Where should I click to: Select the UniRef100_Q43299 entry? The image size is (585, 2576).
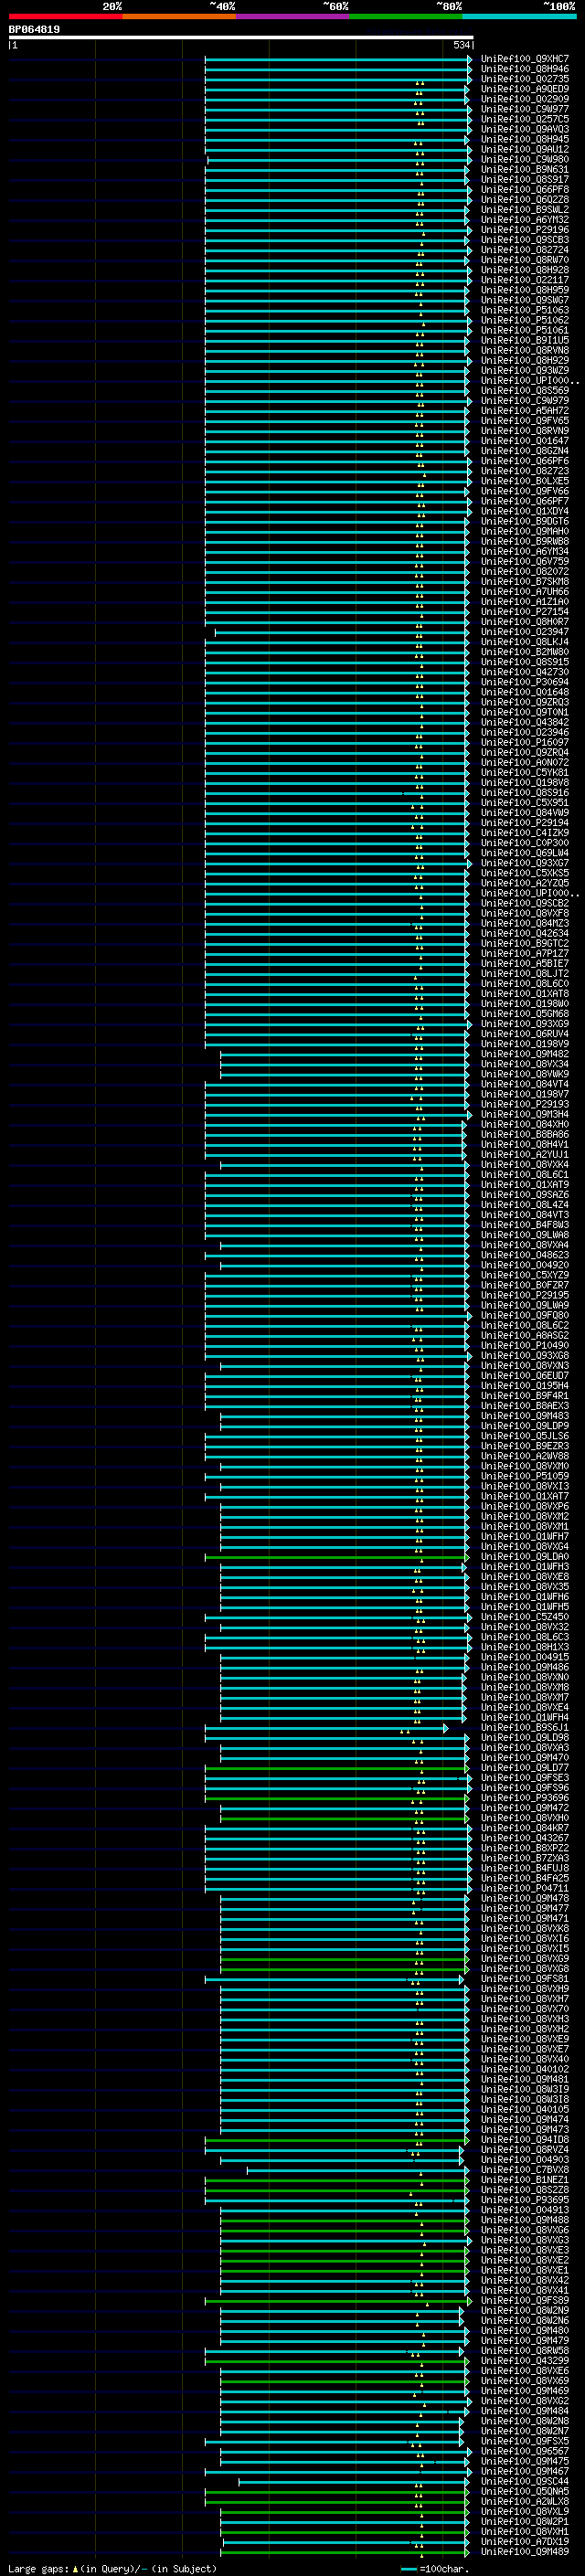coord(525,2361)
